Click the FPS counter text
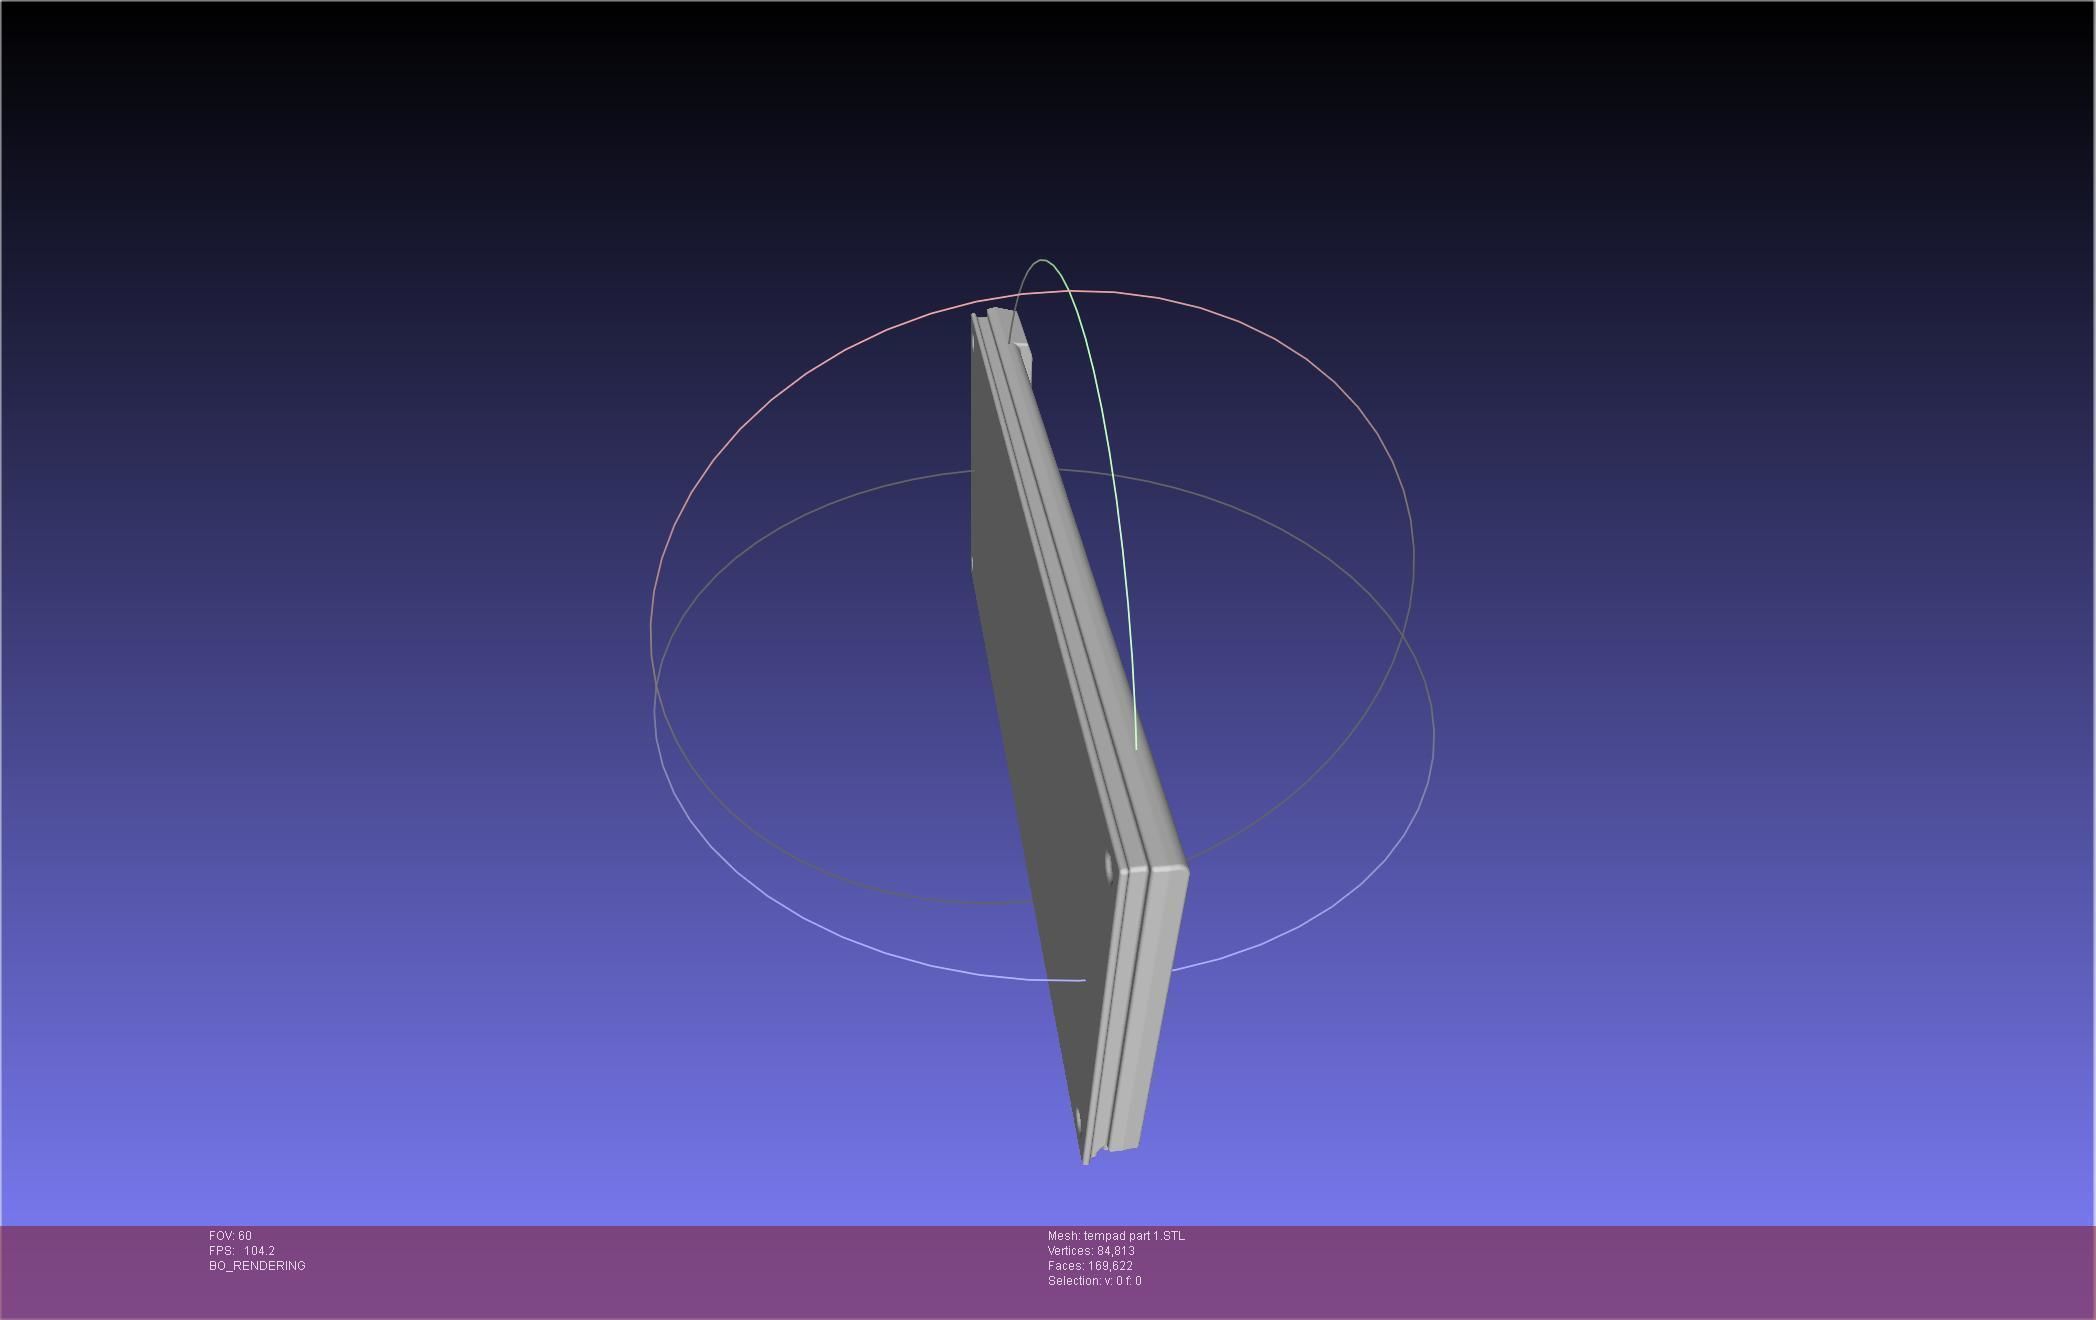This screenshot has height=1320, width=2096. pyautogui.click(x=241, y=1251)
